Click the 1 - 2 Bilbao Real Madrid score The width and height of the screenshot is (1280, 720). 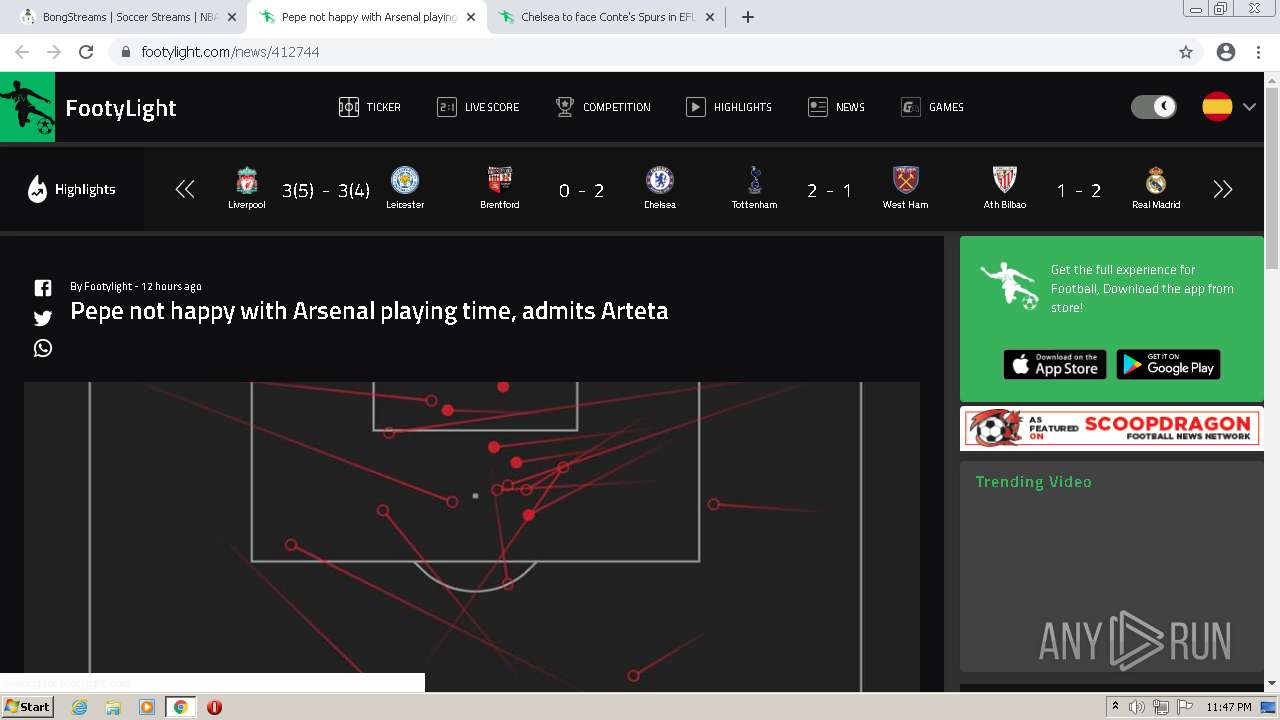coord(1079,190)
